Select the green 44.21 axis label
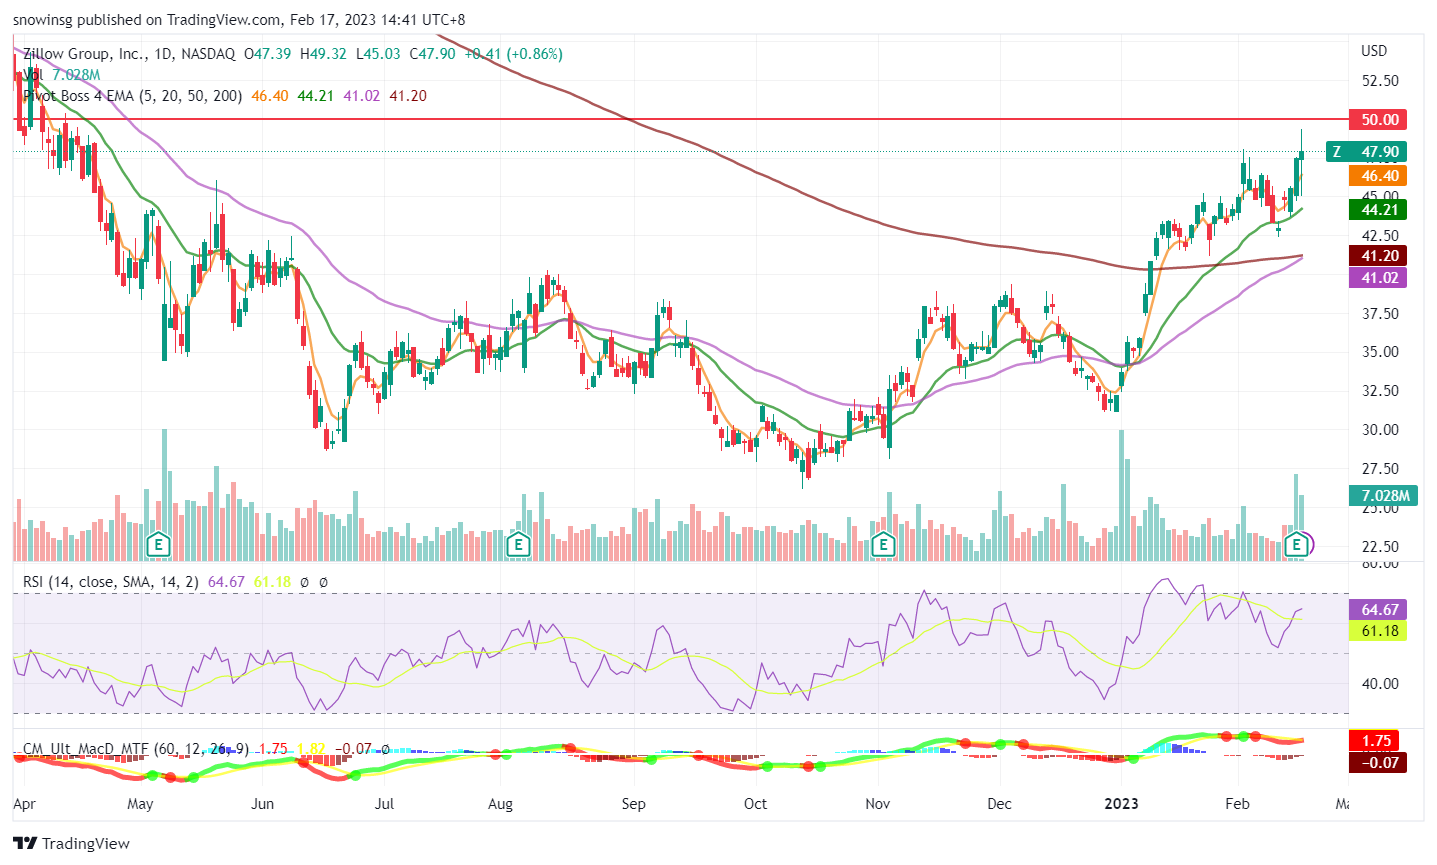Viewport: 1437px width, 865px height. click(1378, 210)
